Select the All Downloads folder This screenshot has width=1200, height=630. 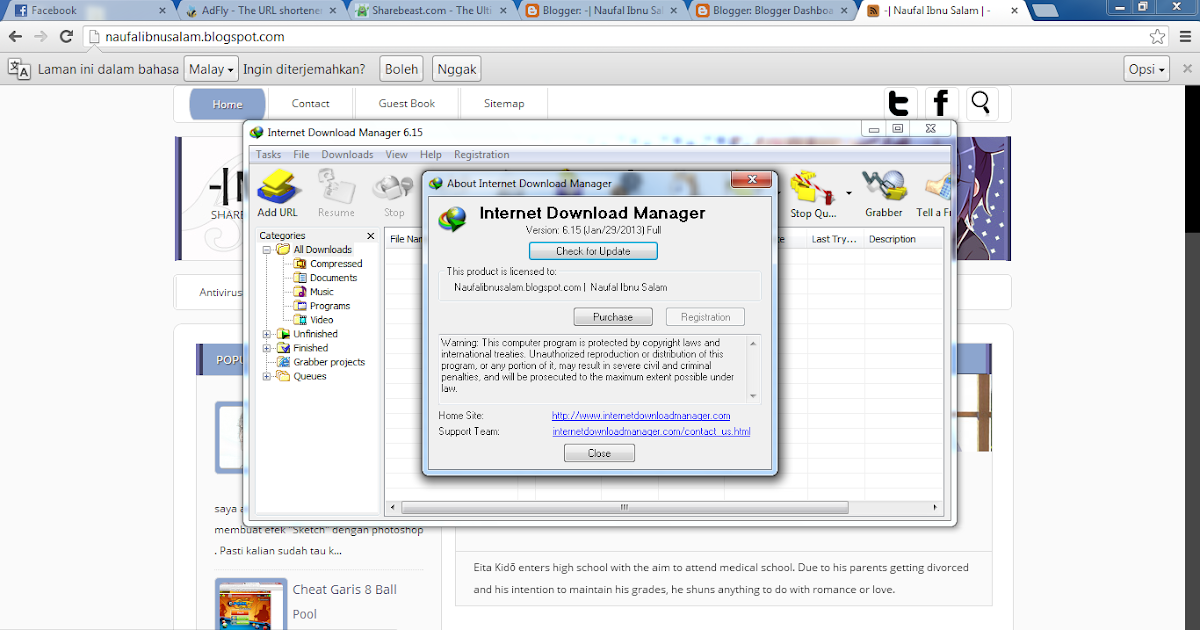coord(314,249)
